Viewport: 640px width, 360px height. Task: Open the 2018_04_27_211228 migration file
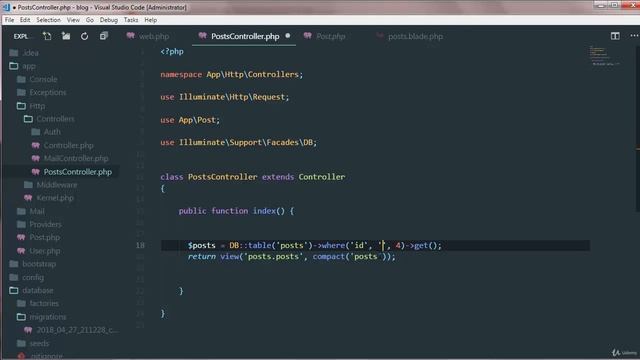[x=76, y=330]
